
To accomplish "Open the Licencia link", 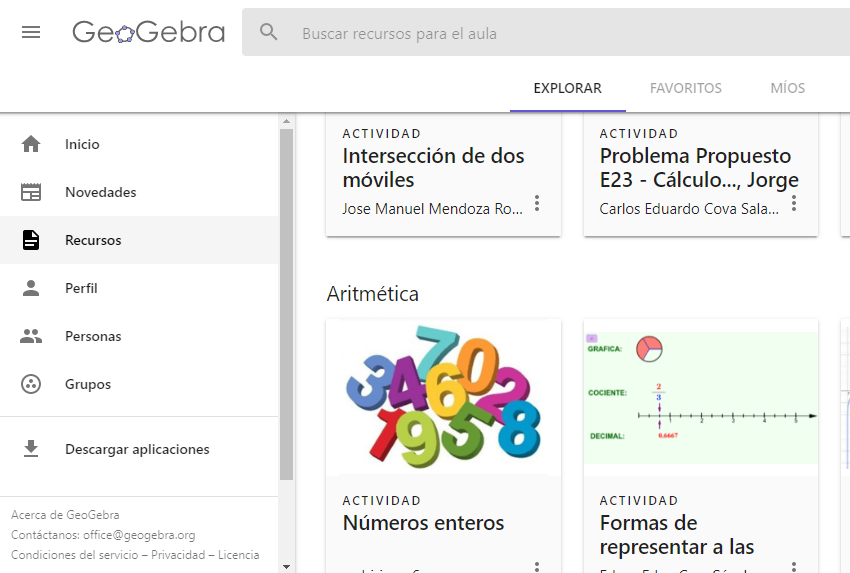I will click(x=239, y=555).
